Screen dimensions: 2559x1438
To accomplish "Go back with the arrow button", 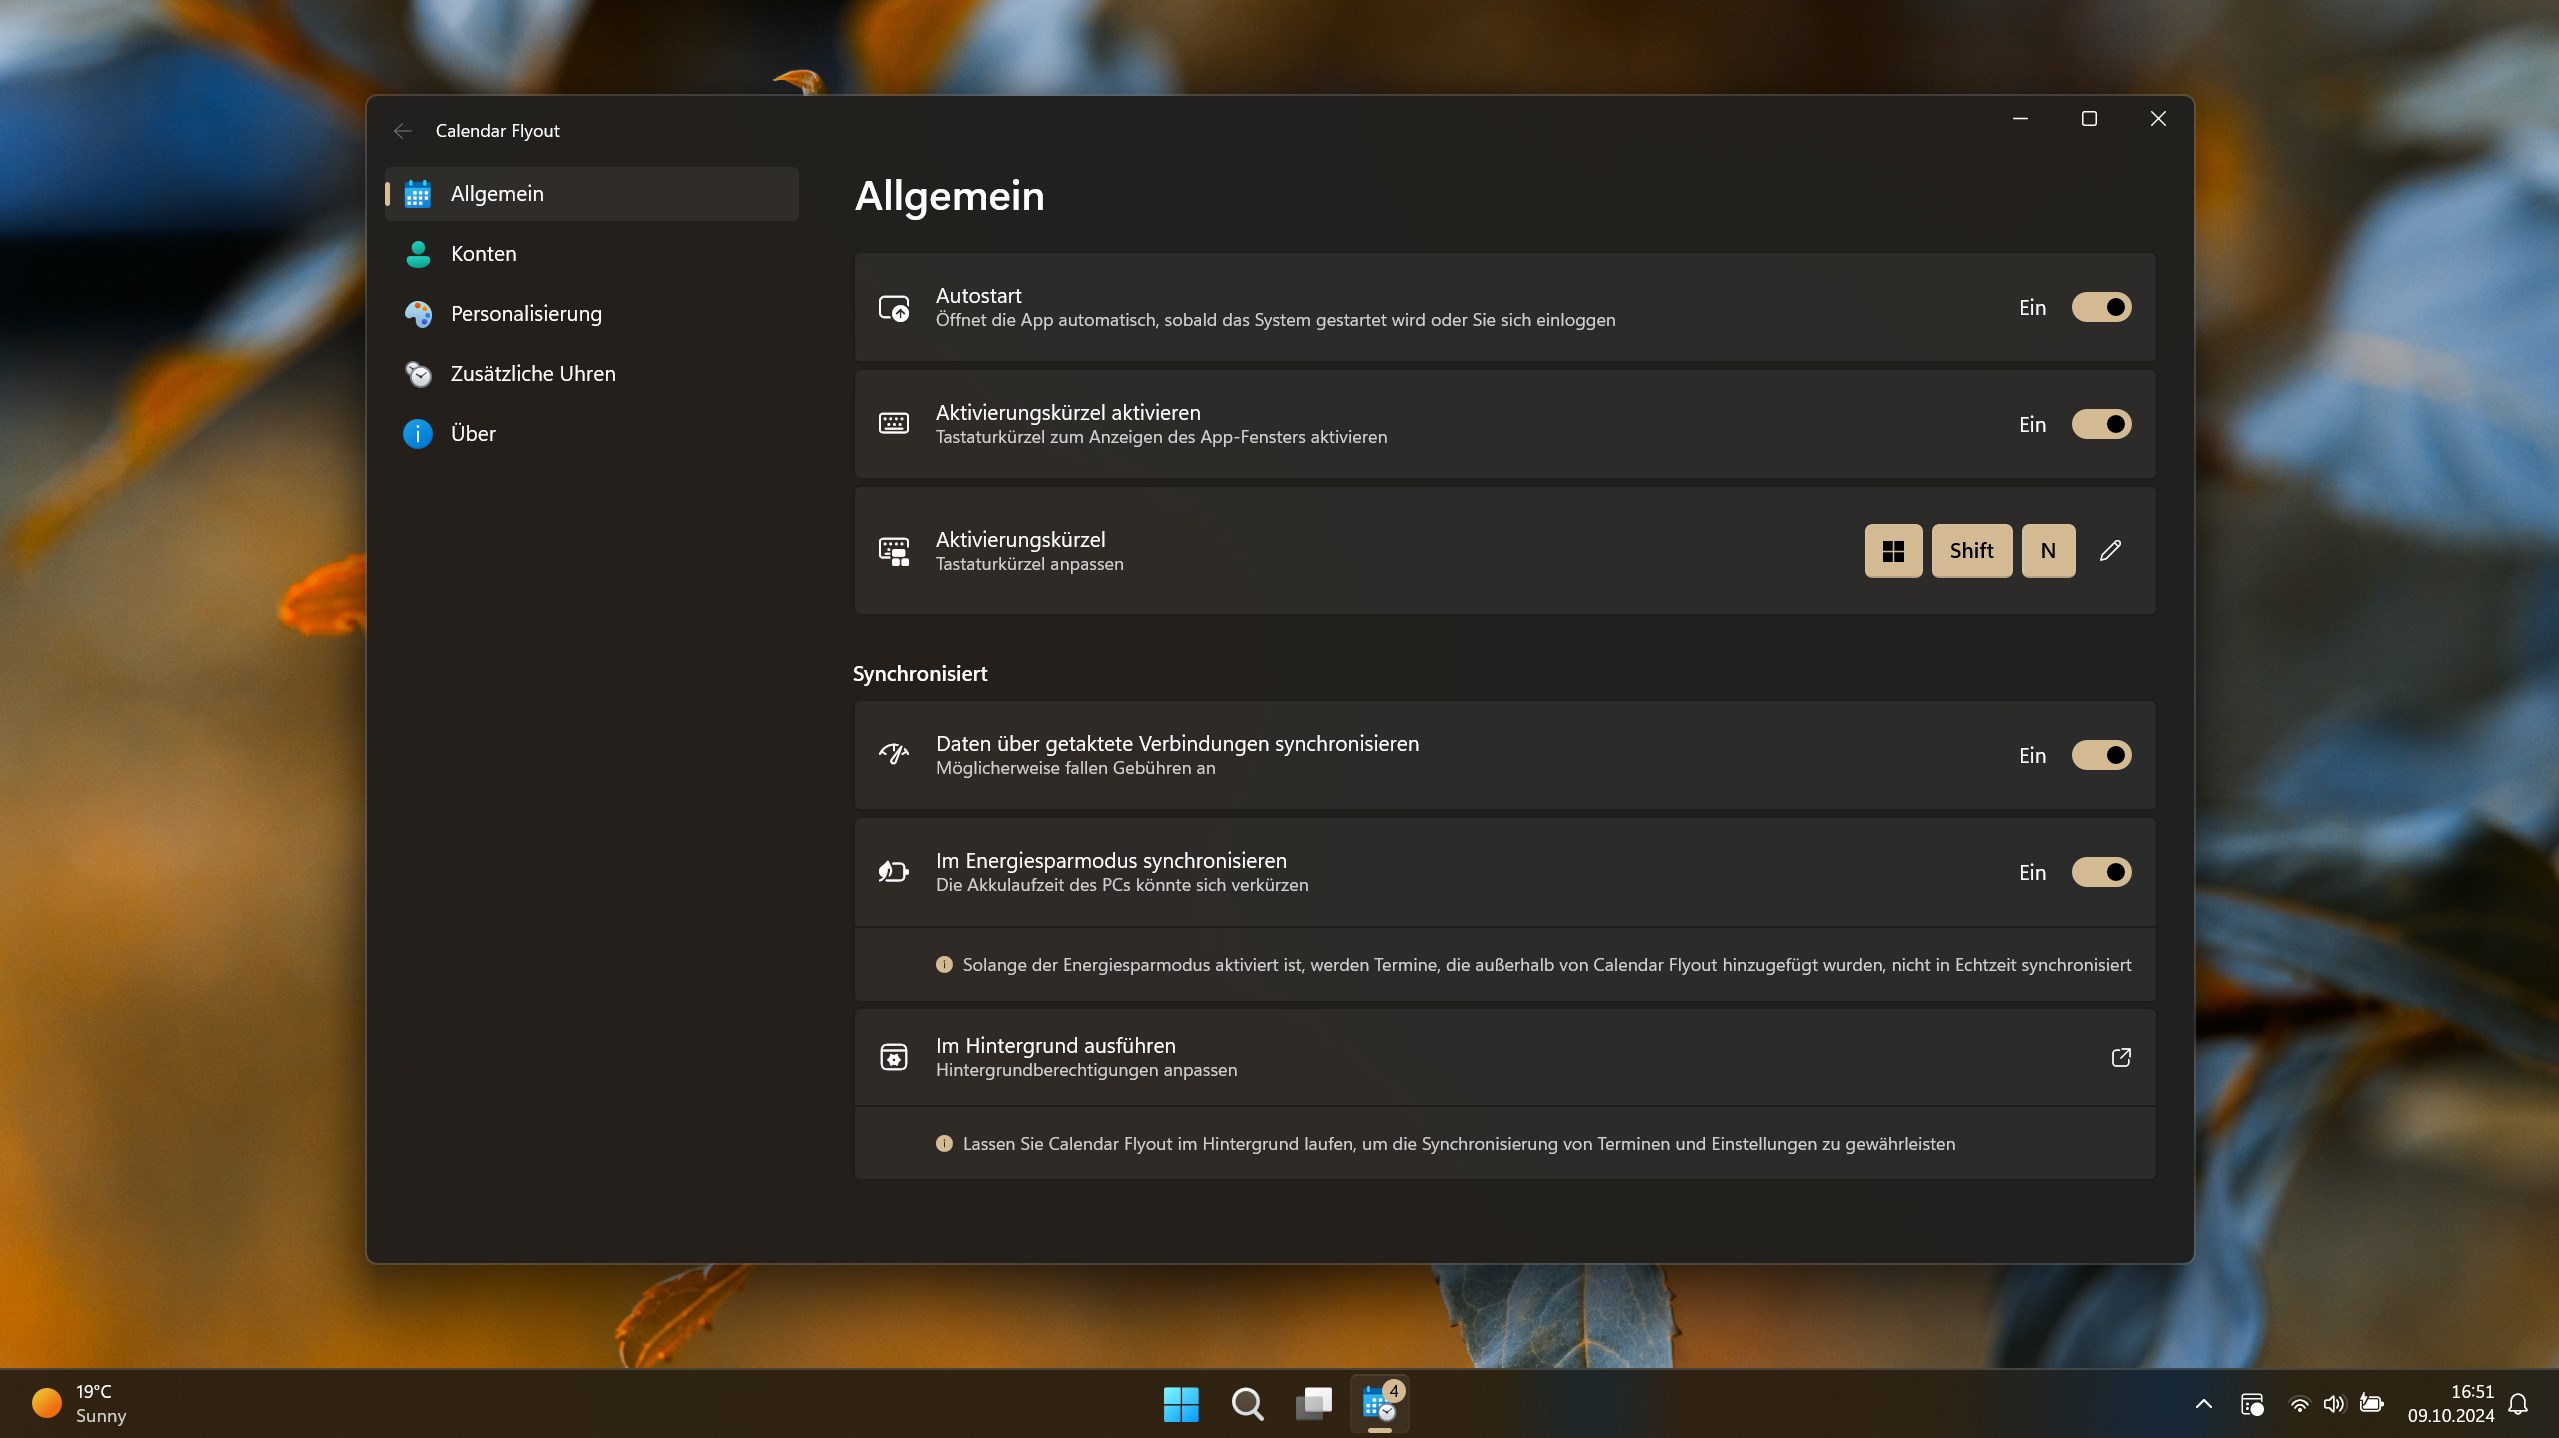I will 403,131.
